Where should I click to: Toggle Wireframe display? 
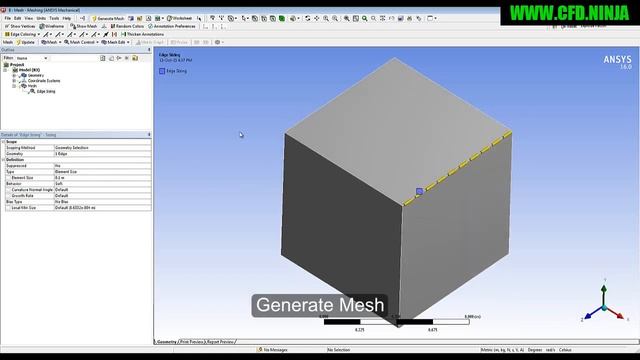pyautogui.click(x=52, y=26)
